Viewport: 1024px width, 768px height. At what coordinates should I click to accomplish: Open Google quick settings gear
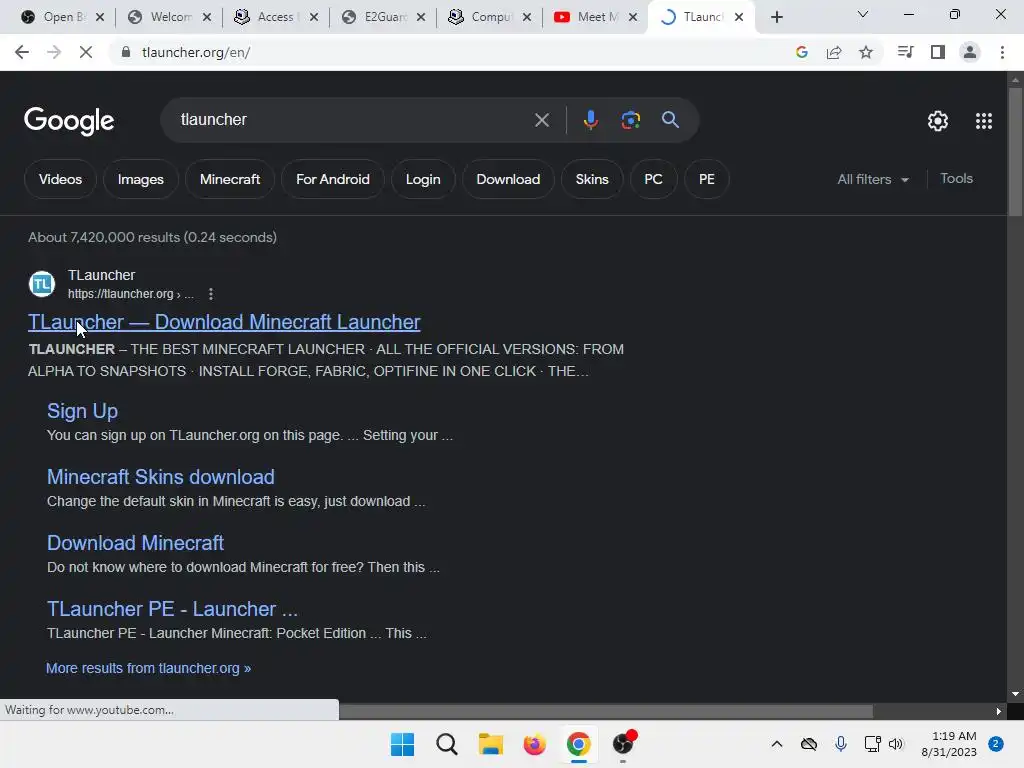tap(938, 121)
